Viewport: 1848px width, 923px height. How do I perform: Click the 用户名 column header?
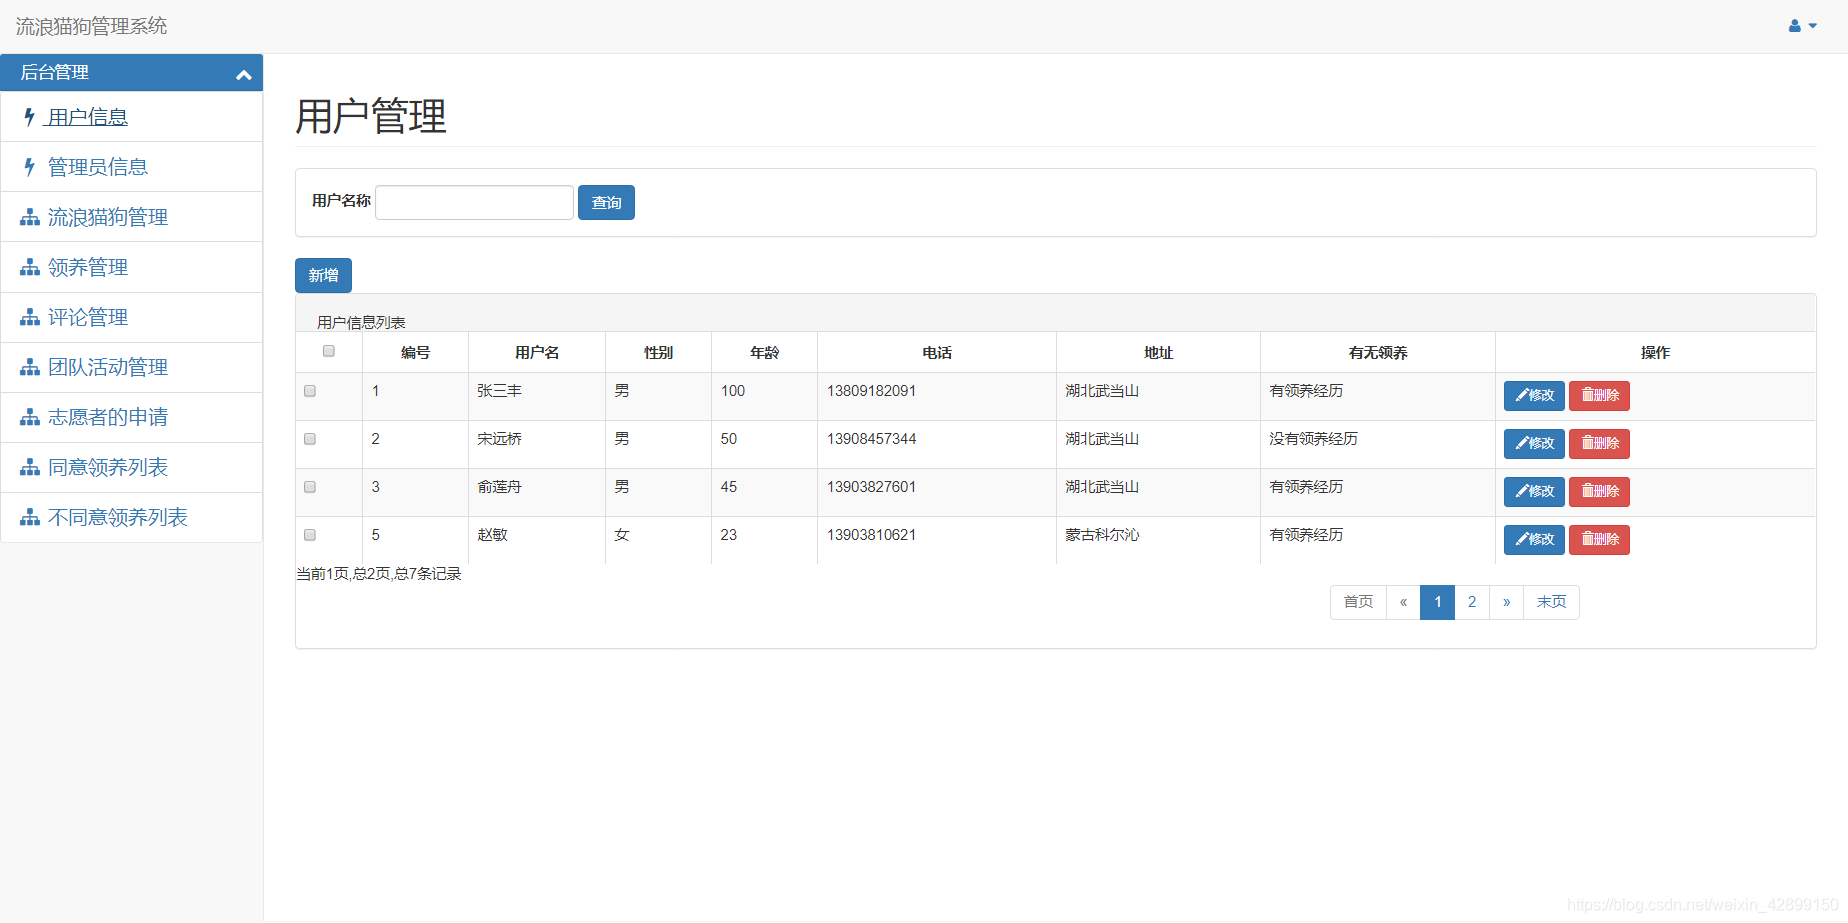click(537, 353)
